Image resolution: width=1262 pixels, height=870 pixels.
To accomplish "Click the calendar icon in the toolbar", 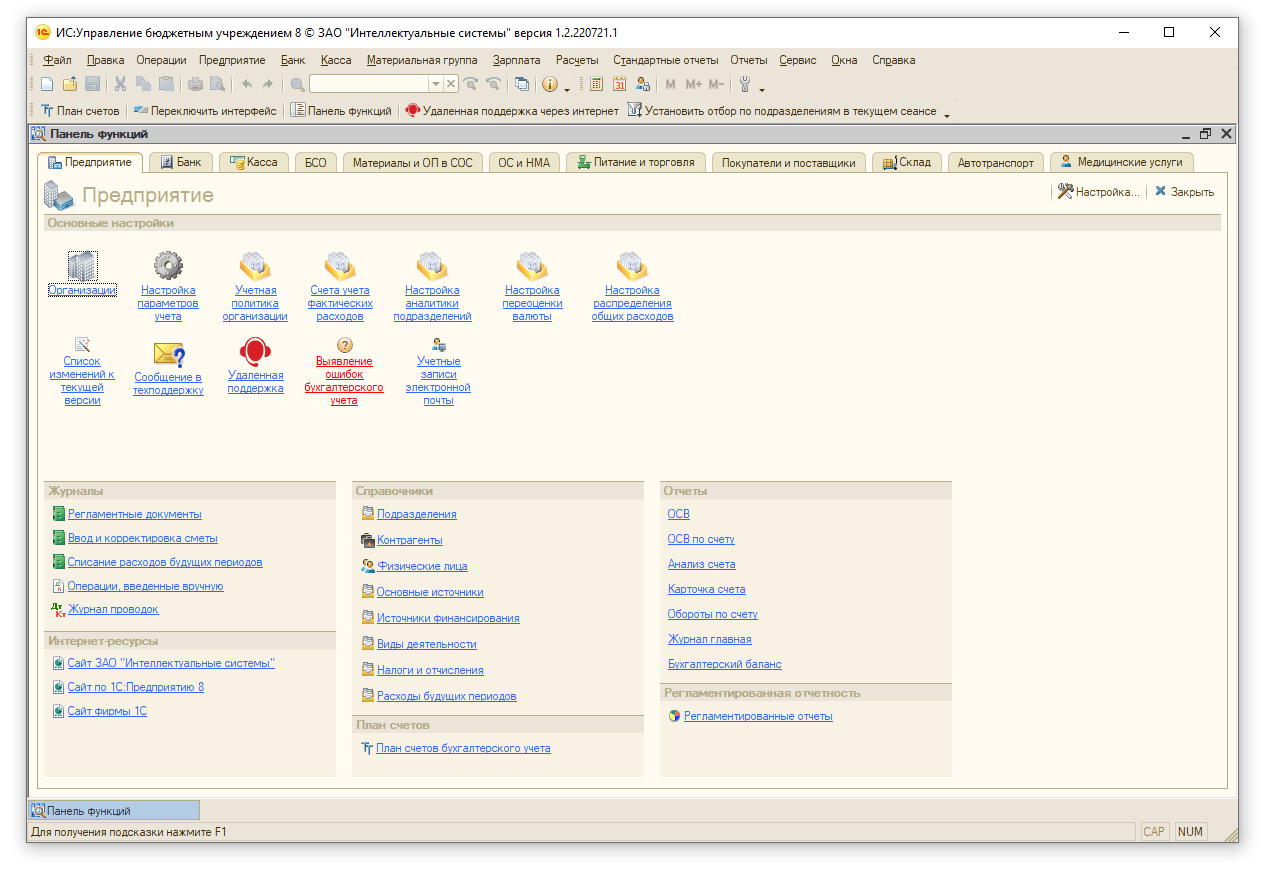I will tap(619, 85).
